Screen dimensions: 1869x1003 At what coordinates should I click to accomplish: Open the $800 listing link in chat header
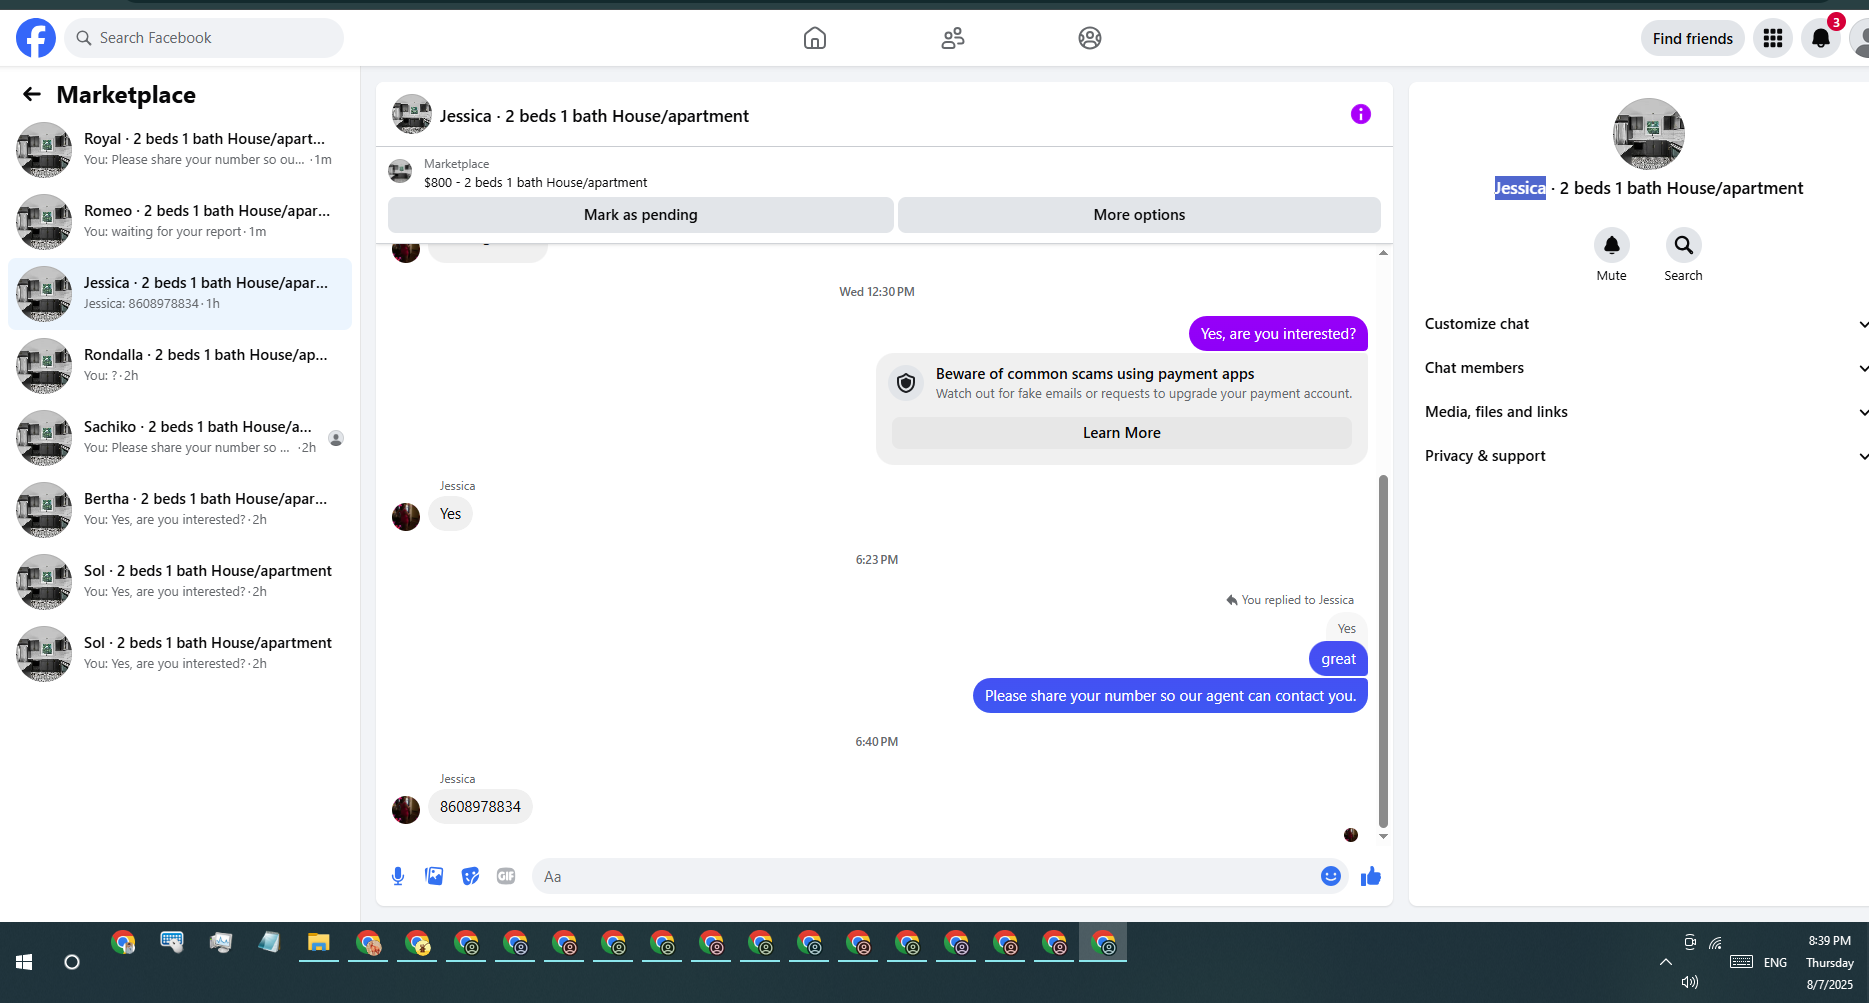click(x=535, y=183)
